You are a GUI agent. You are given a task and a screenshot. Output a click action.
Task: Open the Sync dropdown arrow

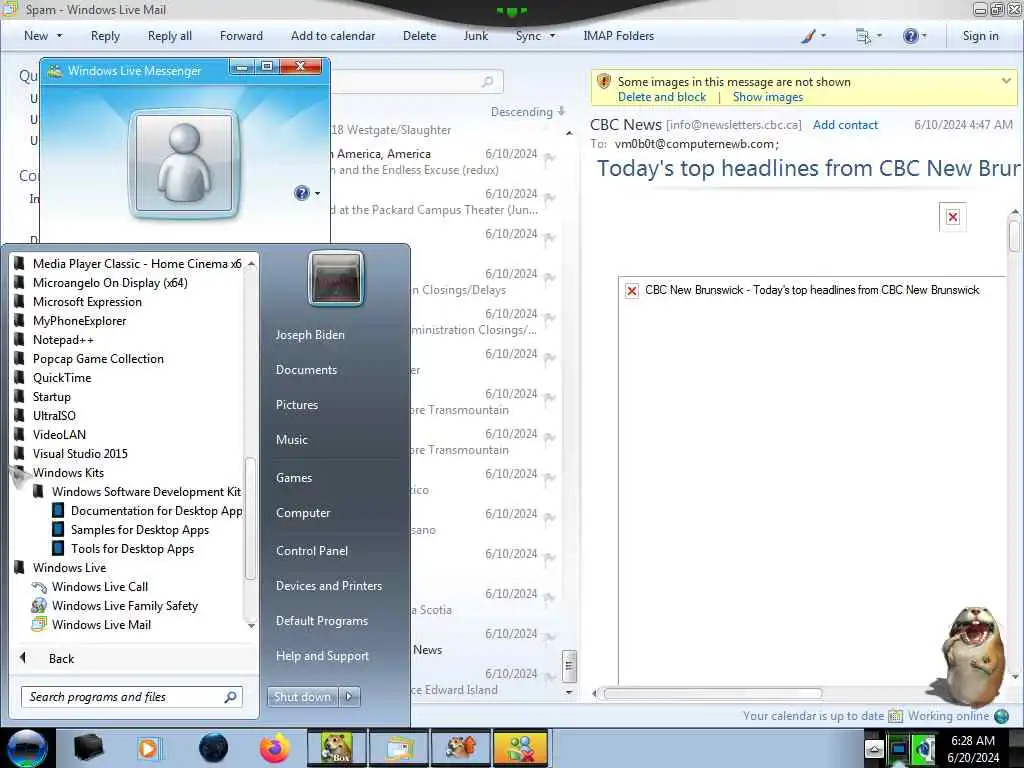(x=552, y=36)
